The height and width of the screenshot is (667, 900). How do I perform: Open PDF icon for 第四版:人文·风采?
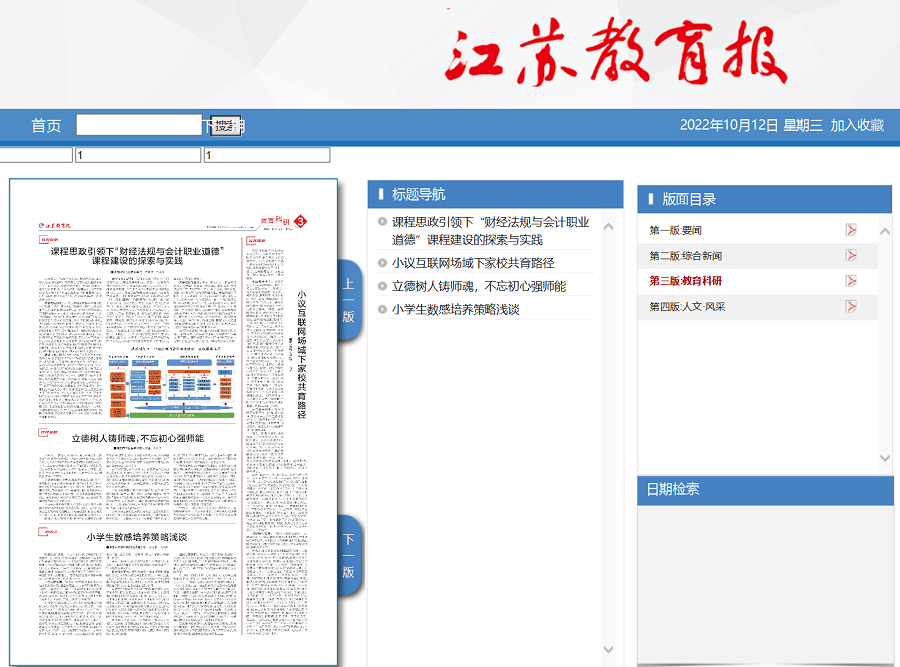[851, 307]
